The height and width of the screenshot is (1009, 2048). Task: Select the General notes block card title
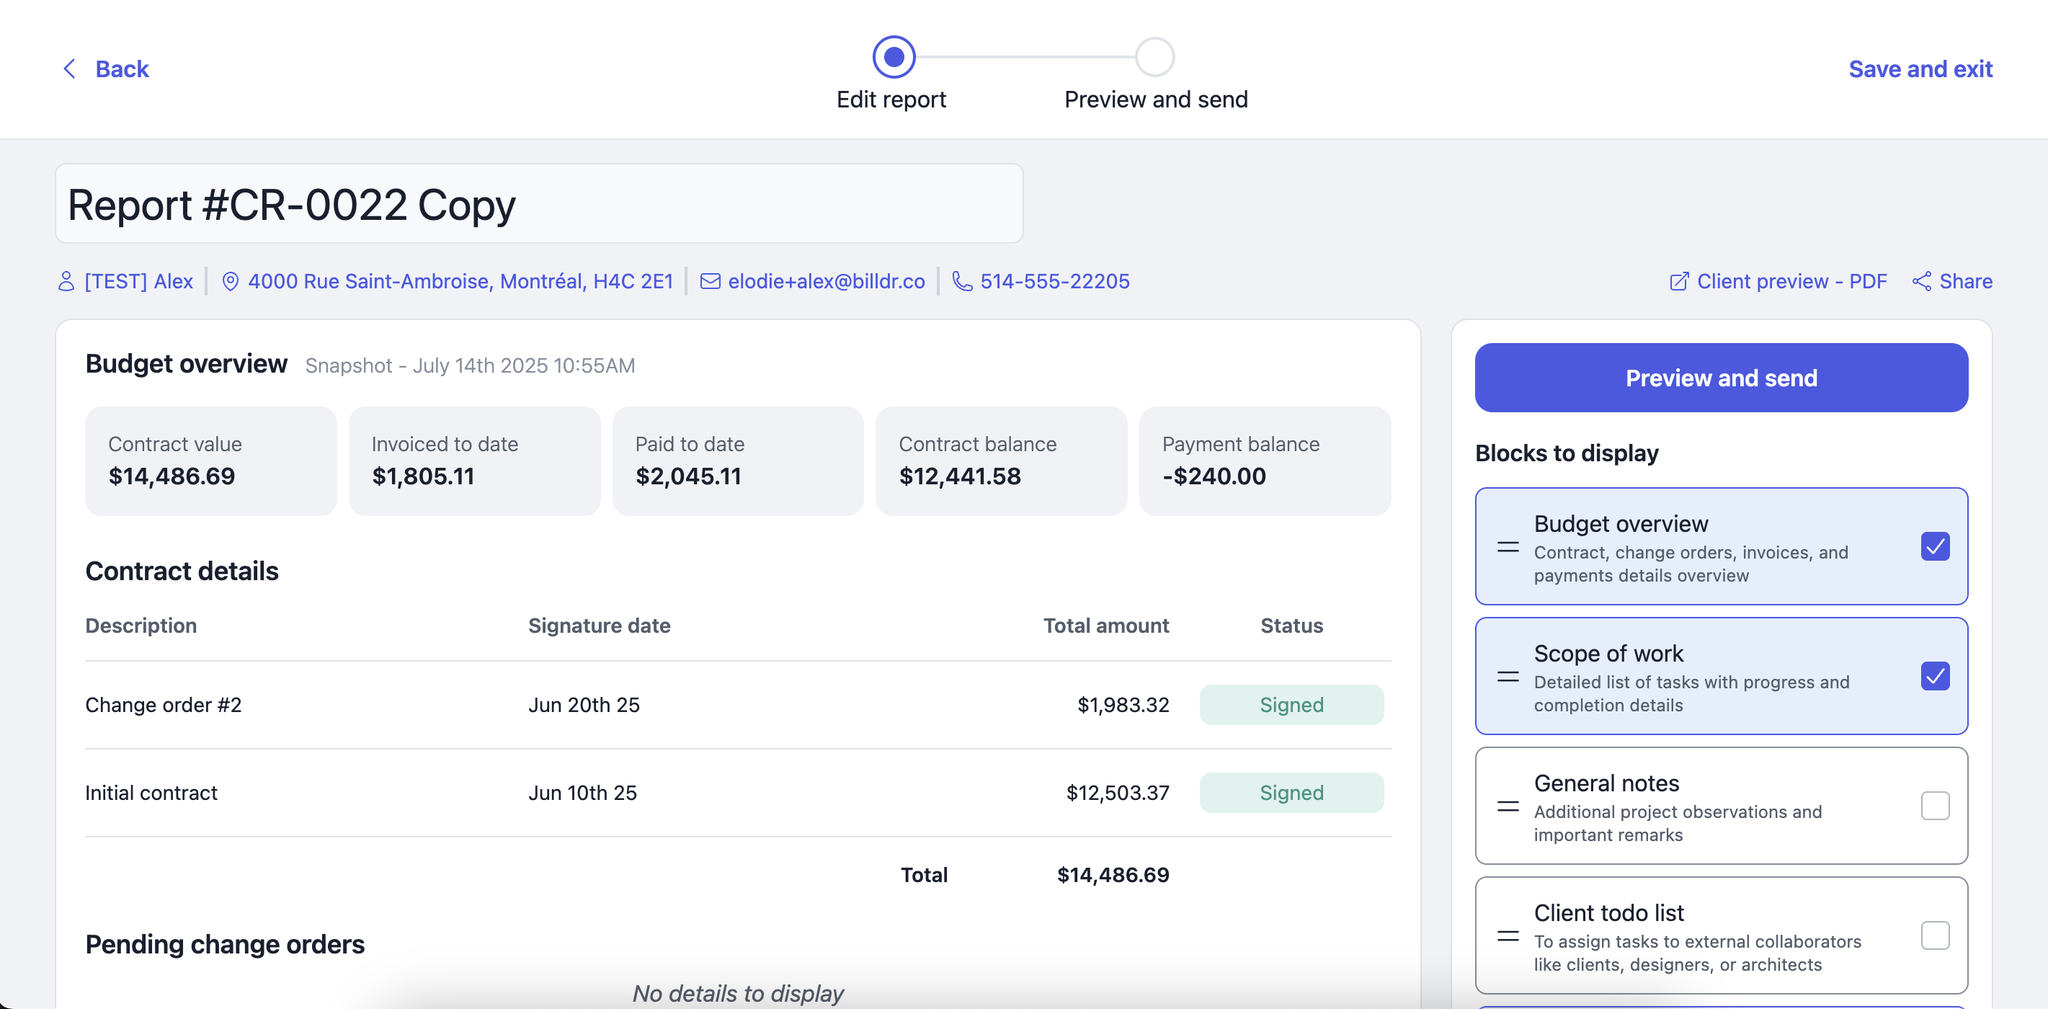[1606, 783]
